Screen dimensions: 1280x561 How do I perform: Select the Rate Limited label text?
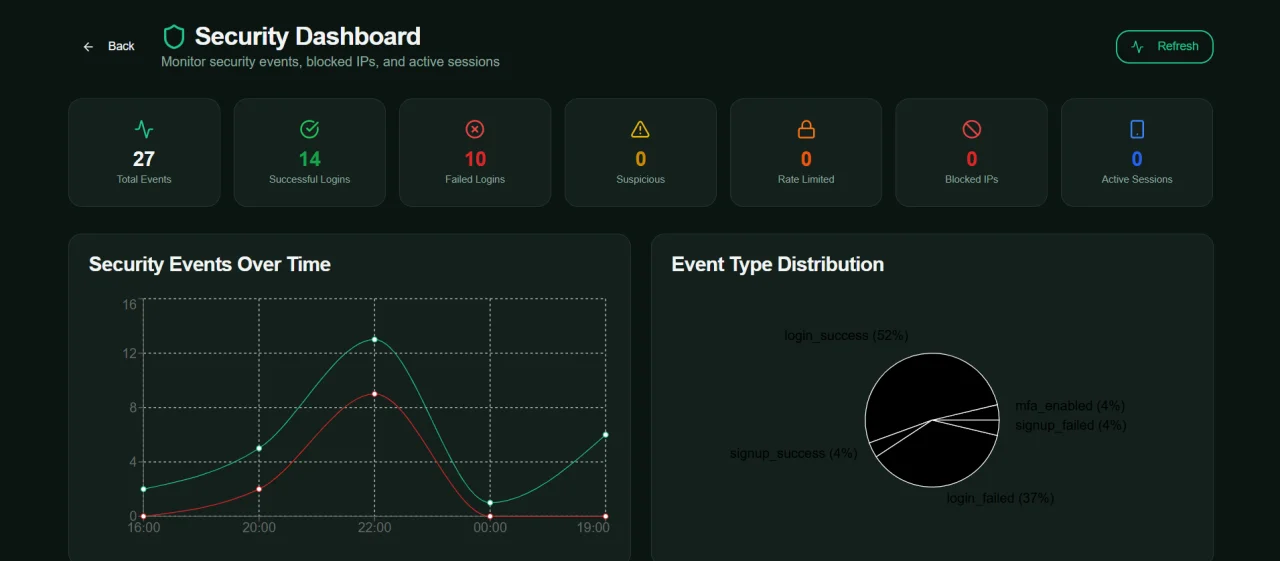pos(806,180)
